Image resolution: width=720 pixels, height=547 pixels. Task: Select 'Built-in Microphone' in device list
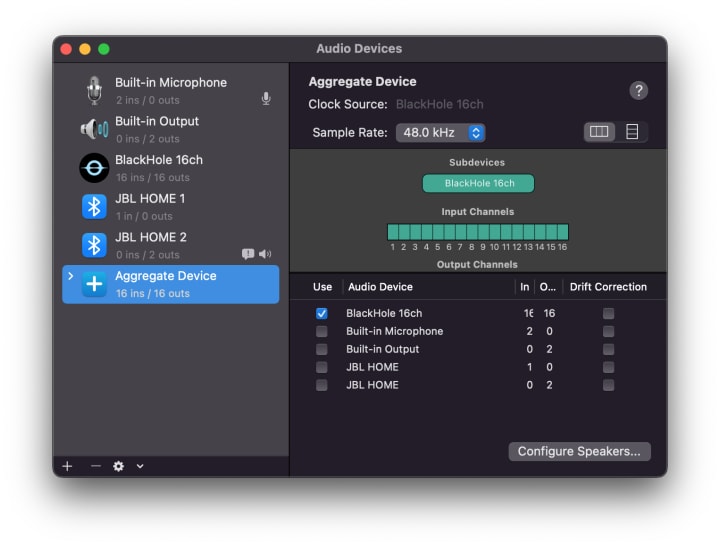[170, 90]
